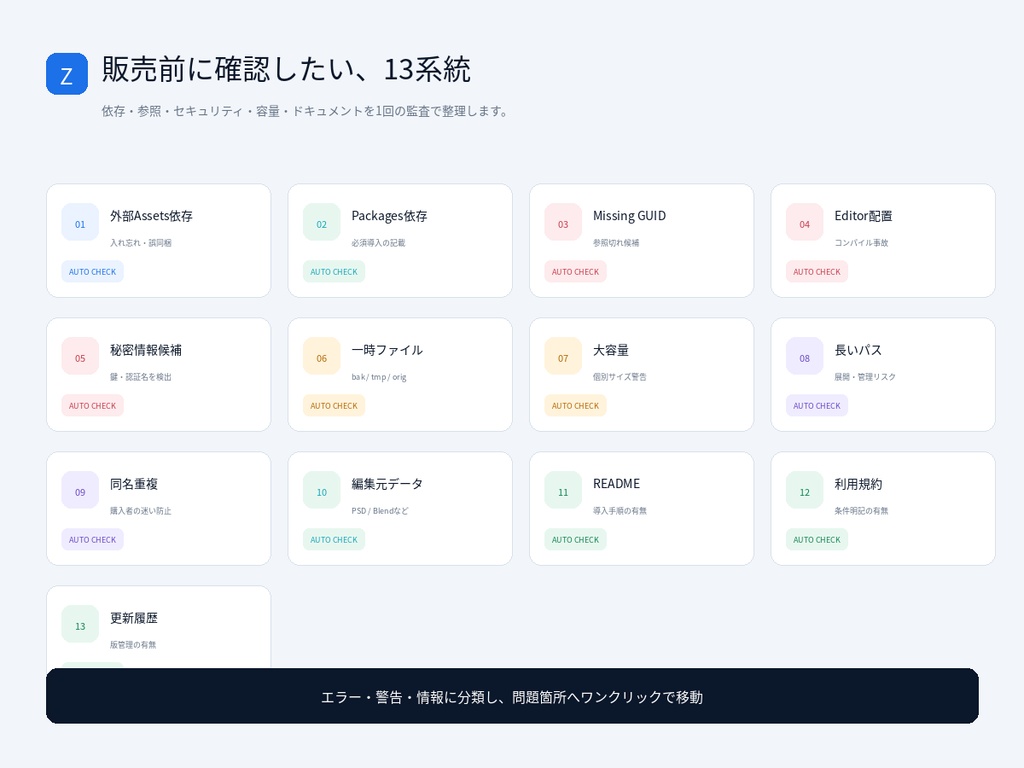Click the 更新履歴 card title

(x=134, y=618)
